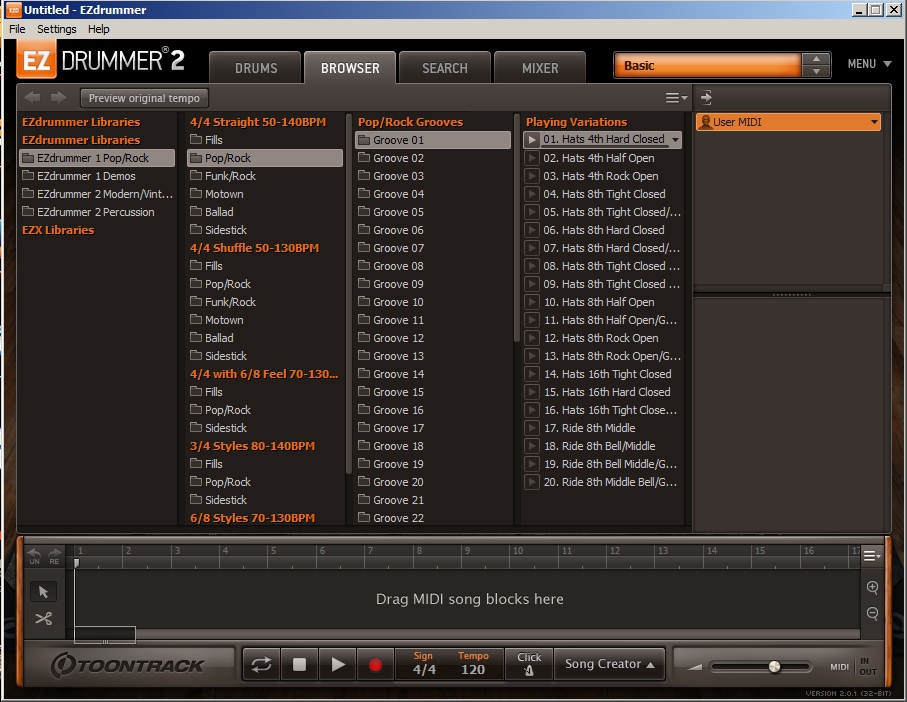Open Motown under 4/4 Shuffle
Image resolution: width=907 pixels, height=702 pixels.
[x=265, y=320]
